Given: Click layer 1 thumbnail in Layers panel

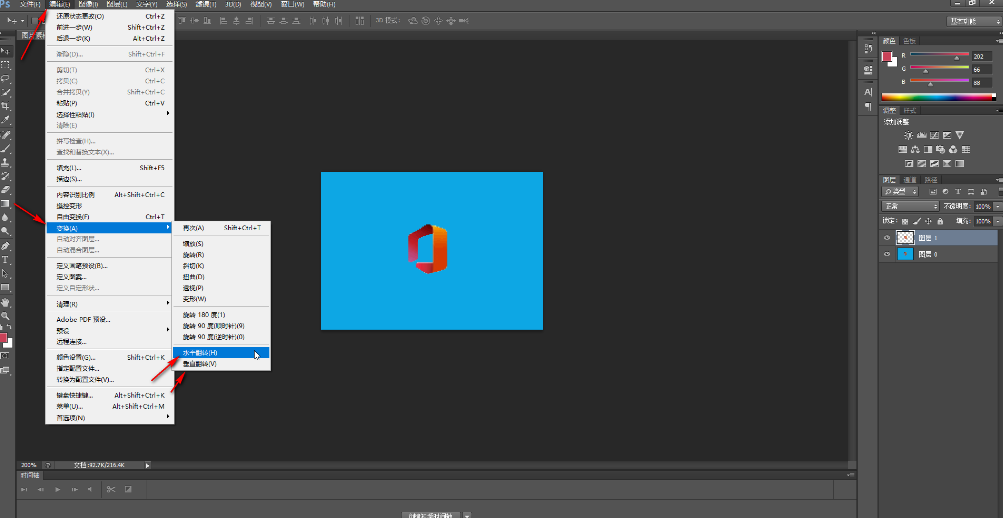Looking at the screenshot, I should [906, 238].
